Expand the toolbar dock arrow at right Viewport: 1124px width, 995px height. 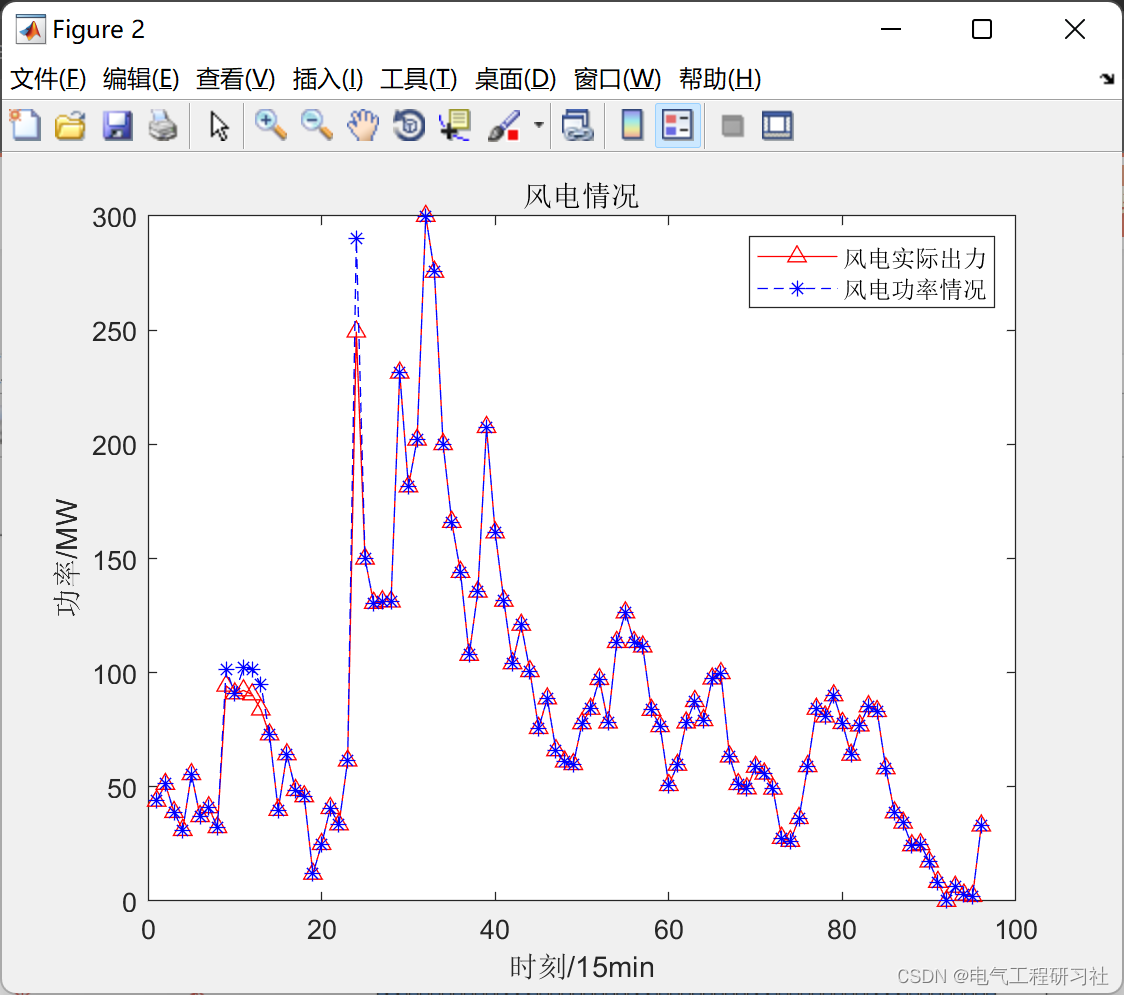[1108, 78]
